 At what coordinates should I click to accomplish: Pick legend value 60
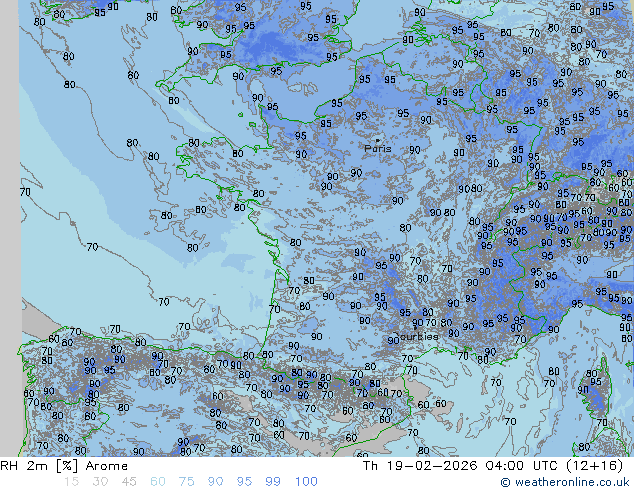[x=158, y=482]
